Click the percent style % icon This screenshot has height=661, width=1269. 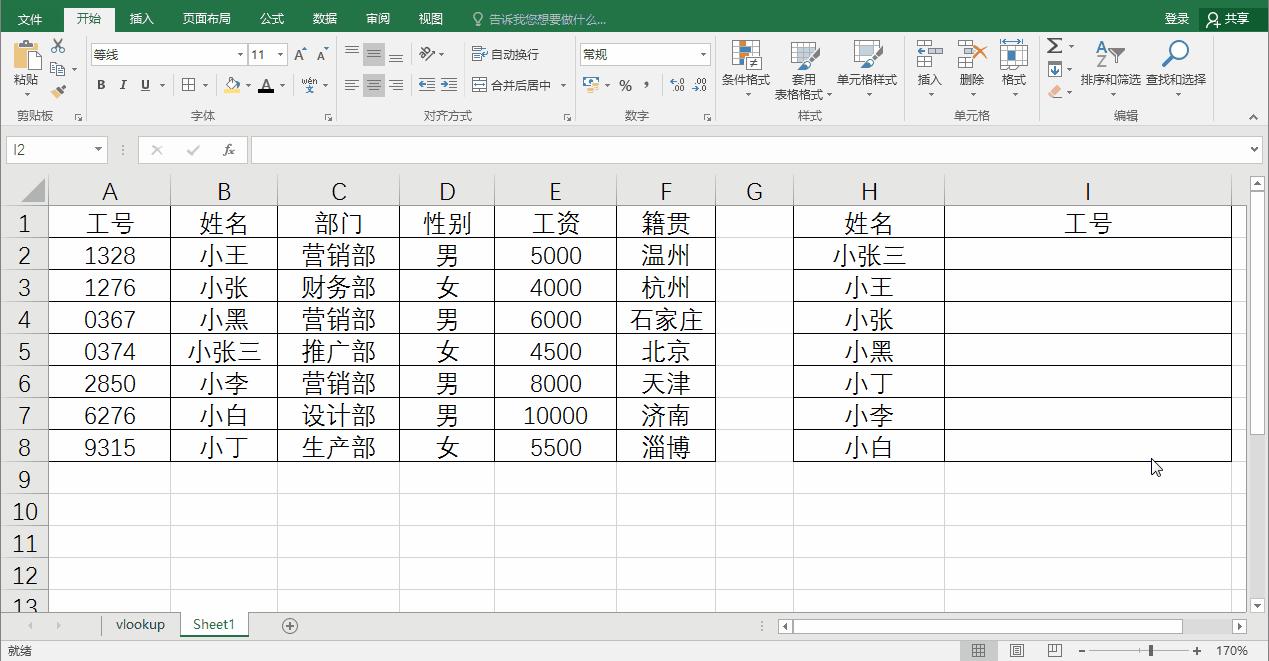coord(625,86)
